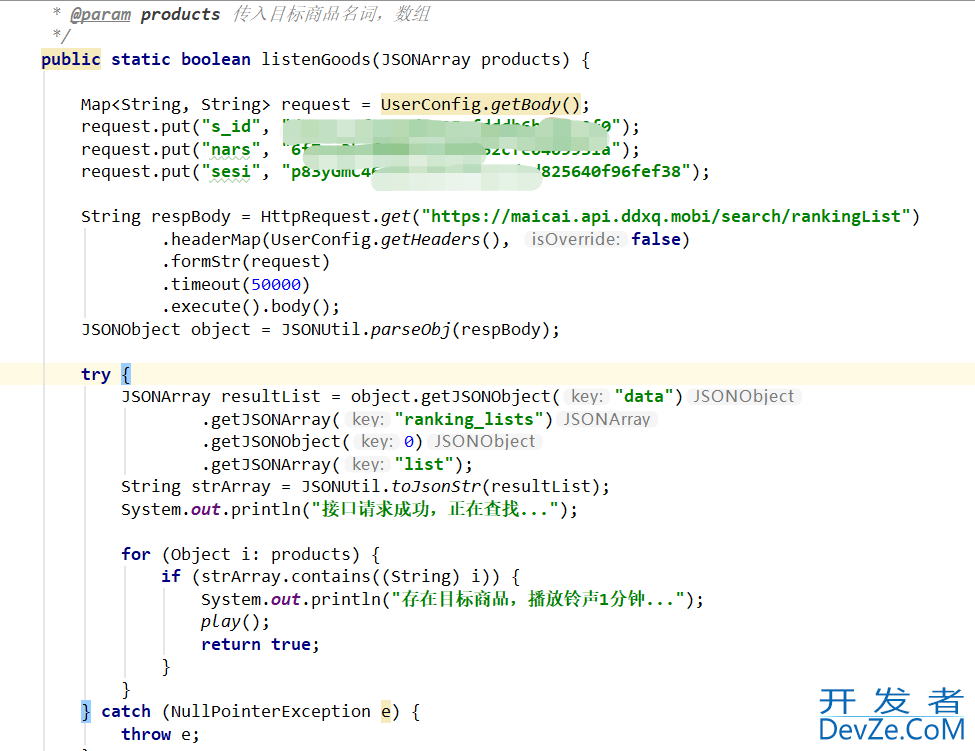The height and width of the screenshot is (751, 975).
Task: Click the index 0 in getJSONObject
Action: (409, 442)
